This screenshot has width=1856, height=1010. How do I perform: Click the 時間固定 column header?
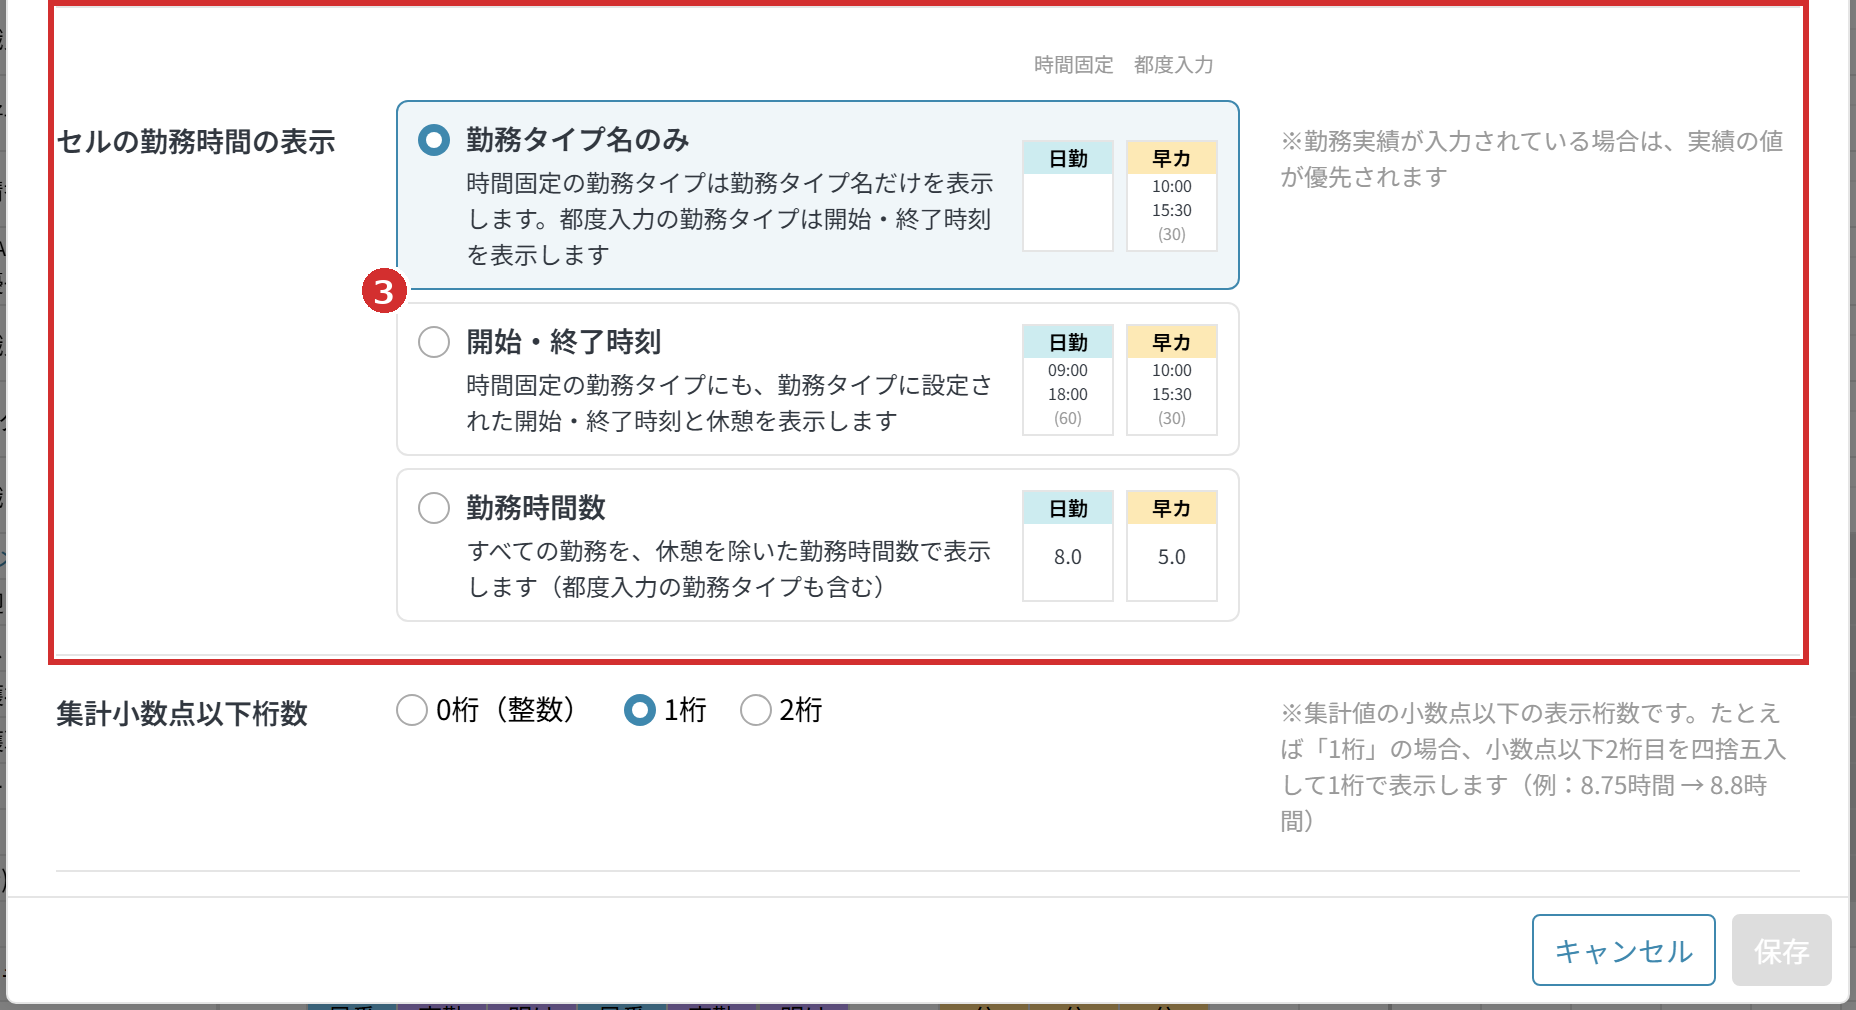click(x=1073, y=65)
